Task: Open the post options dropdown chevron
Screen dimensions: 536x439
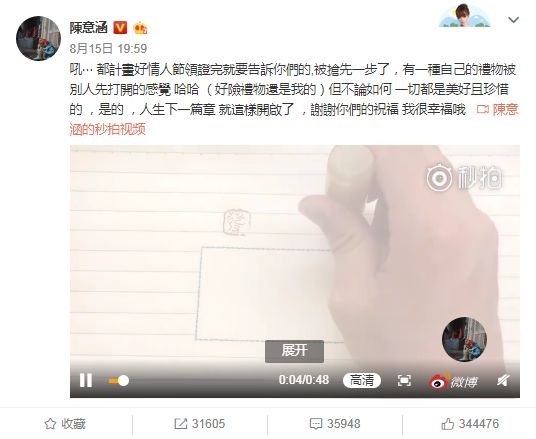Action: point(513,20)
